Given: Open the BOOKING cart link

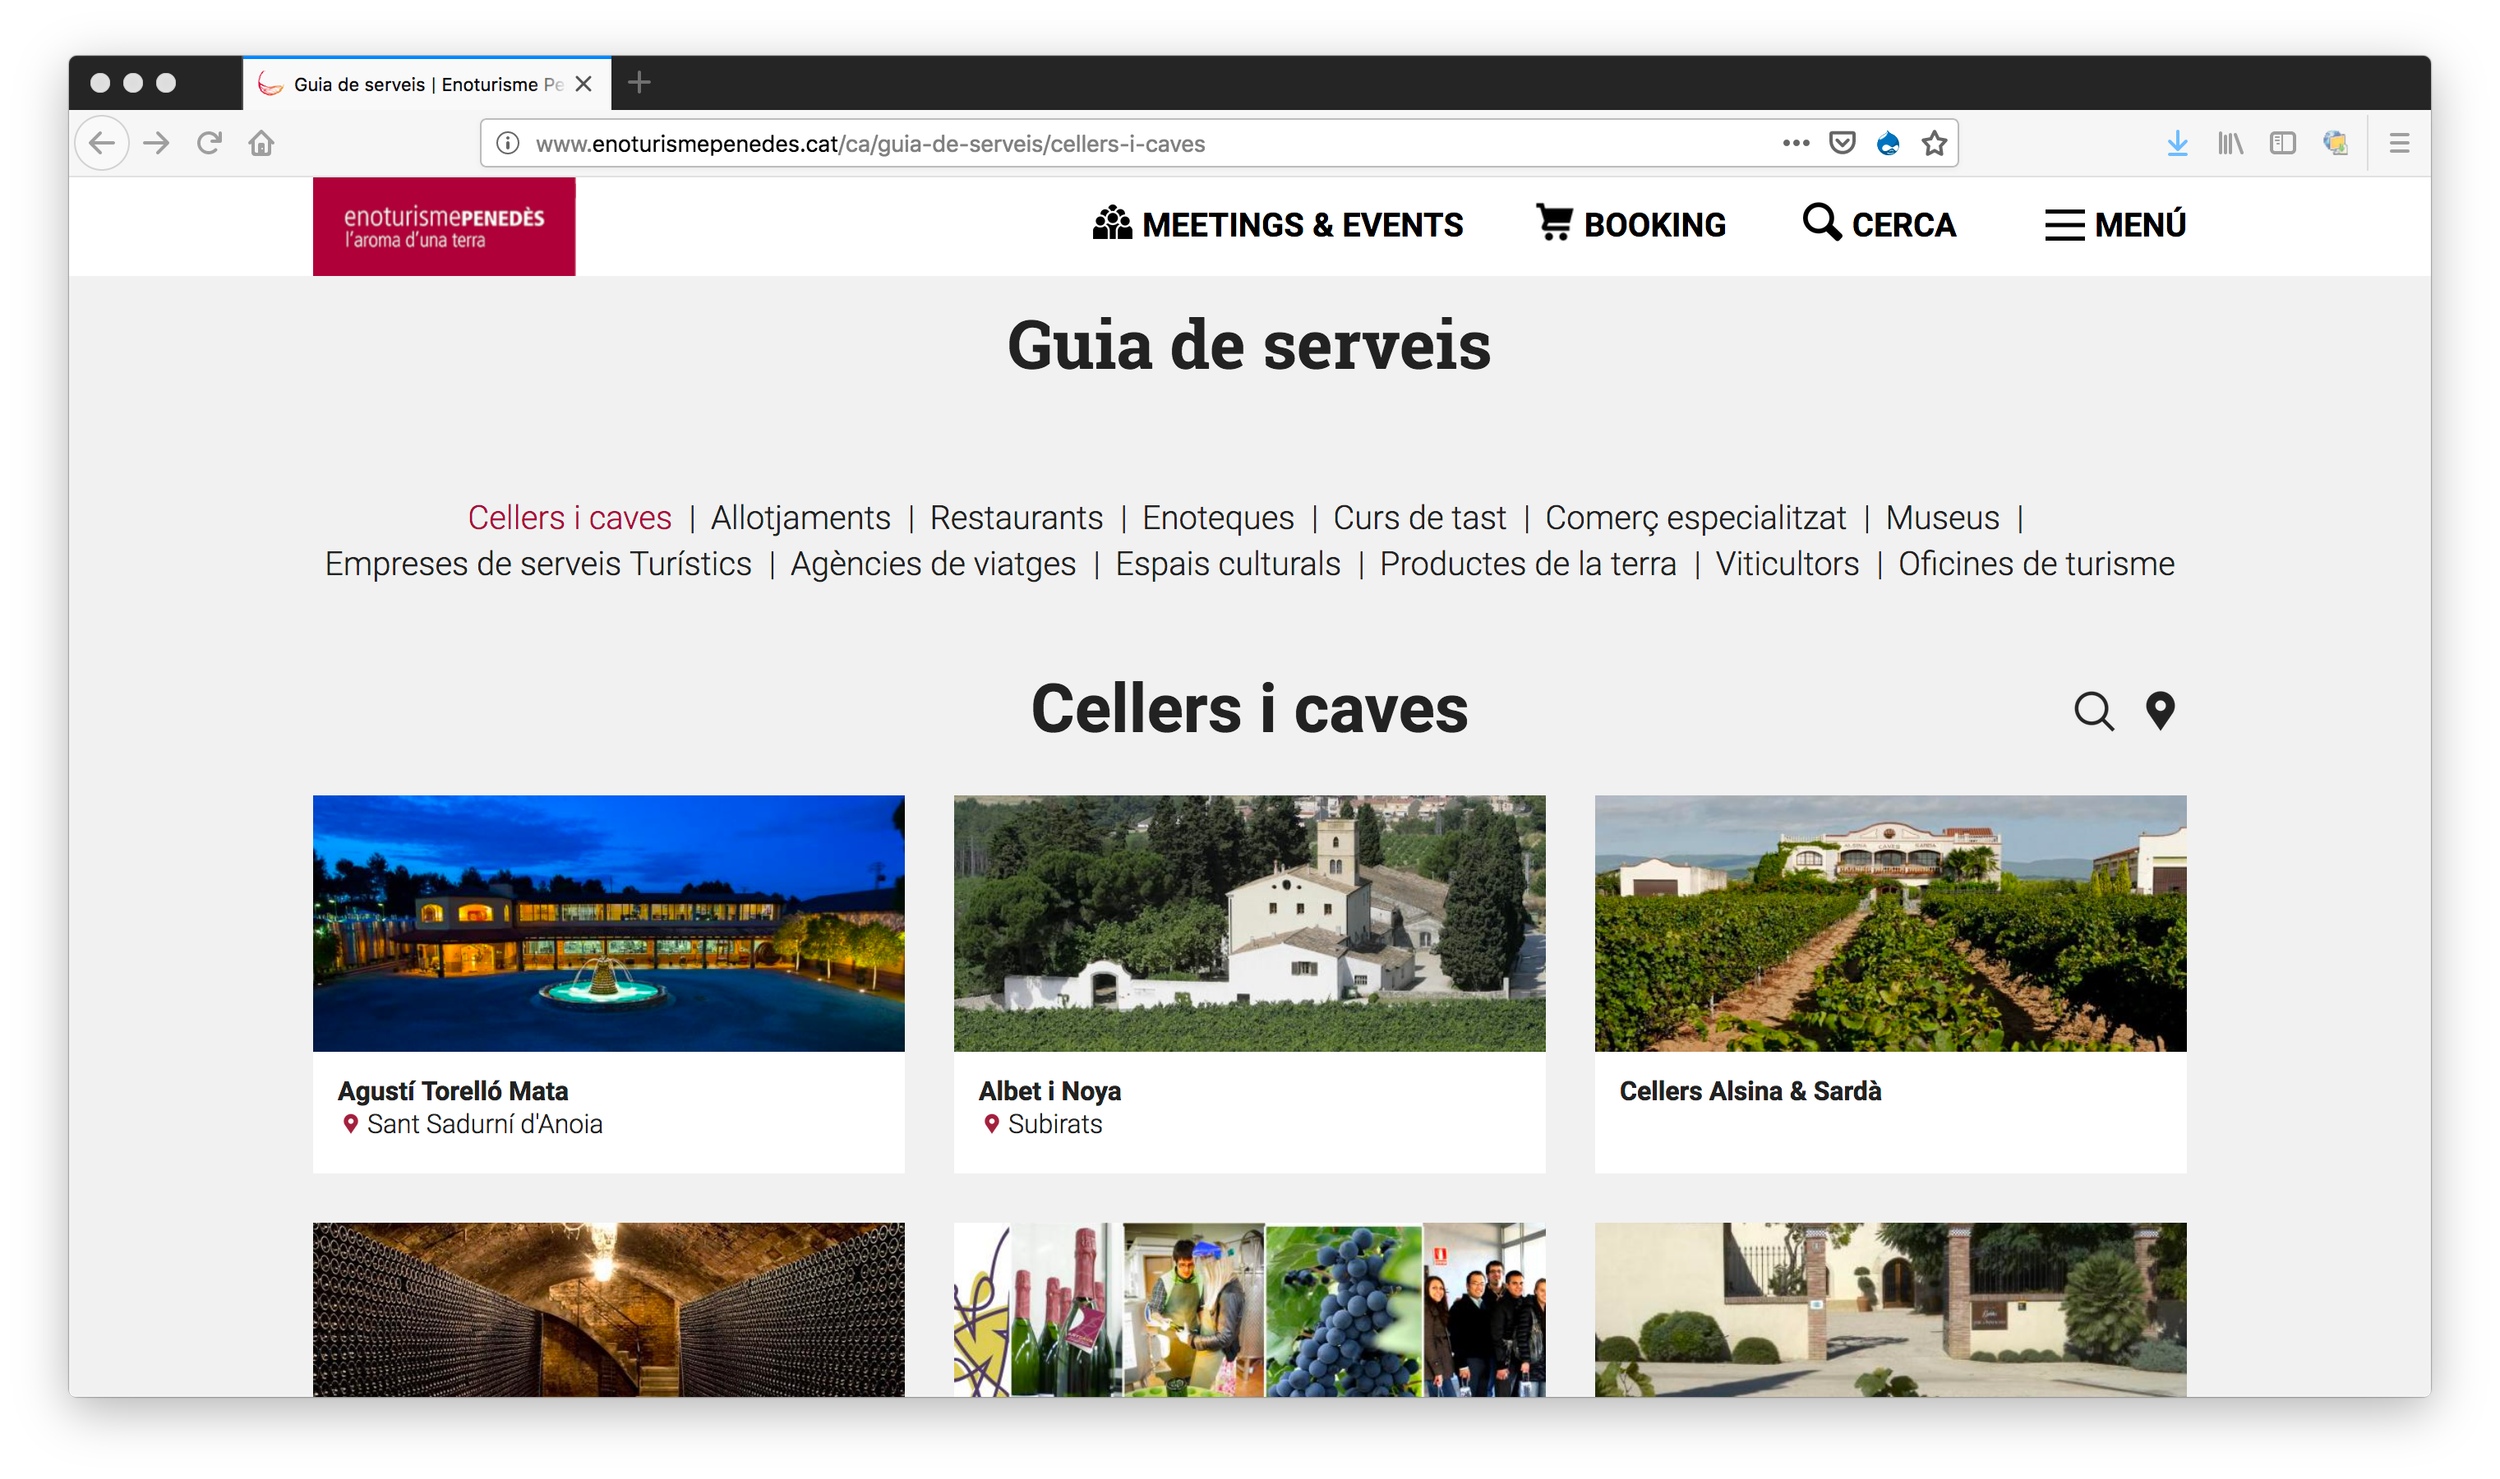Looking at the screenshot, I should (1631, 225).
